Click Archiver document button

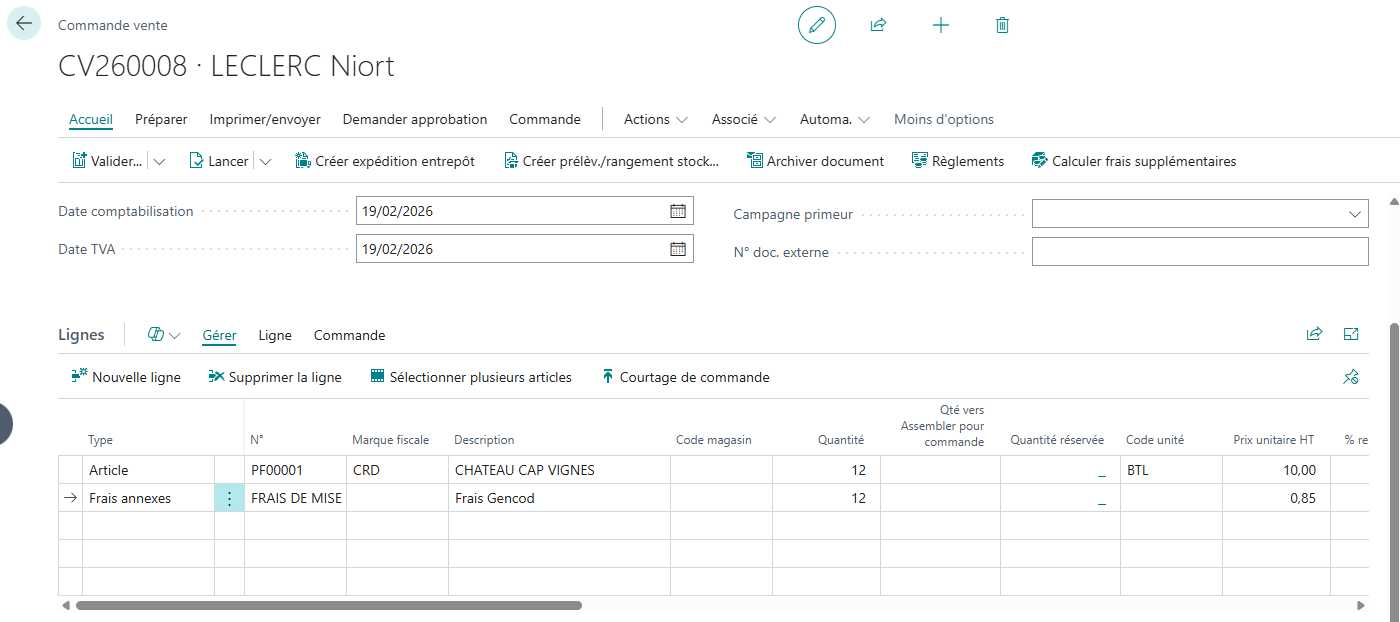point(815,161)
